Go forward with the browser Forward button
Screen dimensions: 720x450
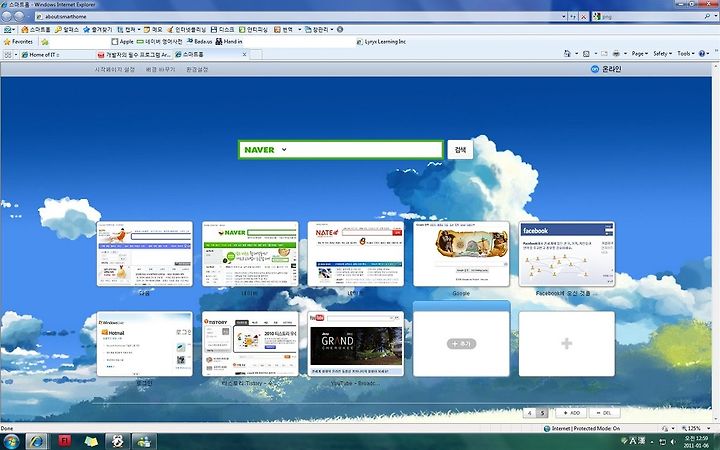[x=19, y=16]
